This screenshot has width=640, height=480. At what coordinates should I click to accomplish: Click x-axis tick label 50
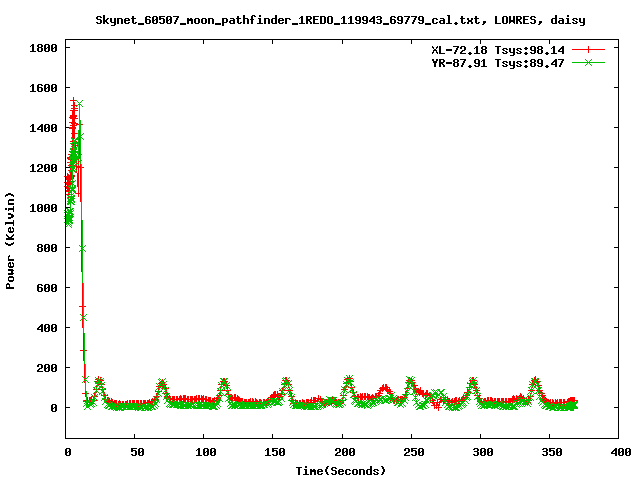[x=137, y=452]
